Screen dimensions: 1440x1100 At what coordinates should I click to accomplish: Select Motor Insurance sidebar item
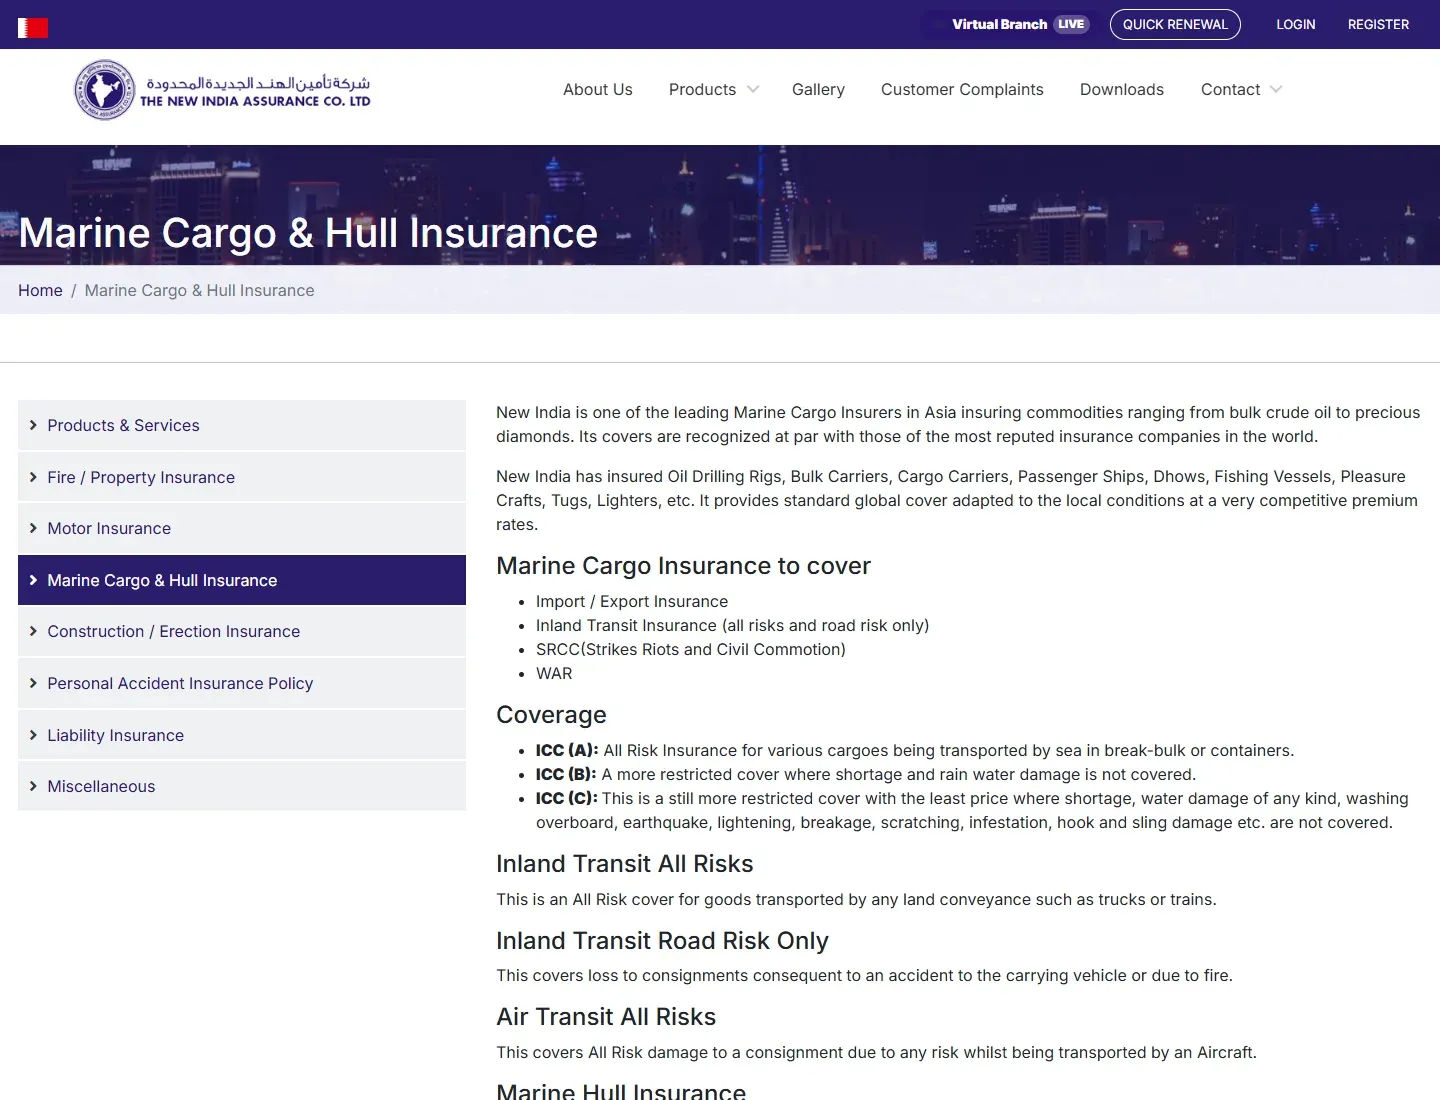click(242, 528)
